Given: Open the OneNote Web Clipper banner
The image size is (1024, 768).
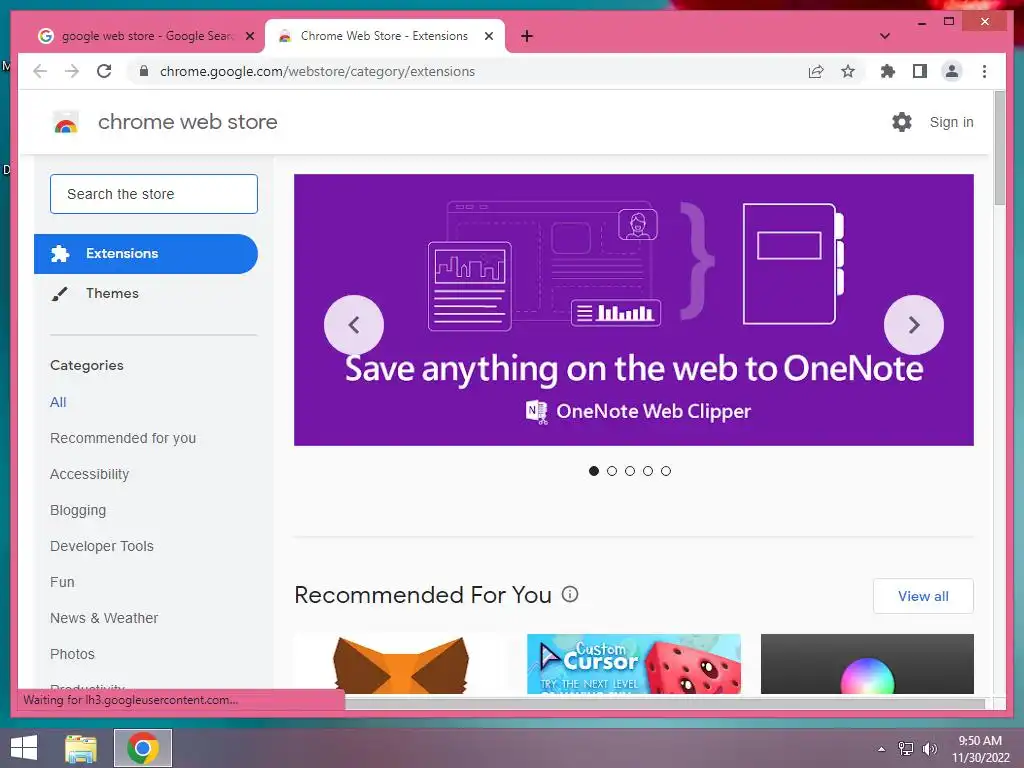Looking at the screenshot, I should coord(633,310).
